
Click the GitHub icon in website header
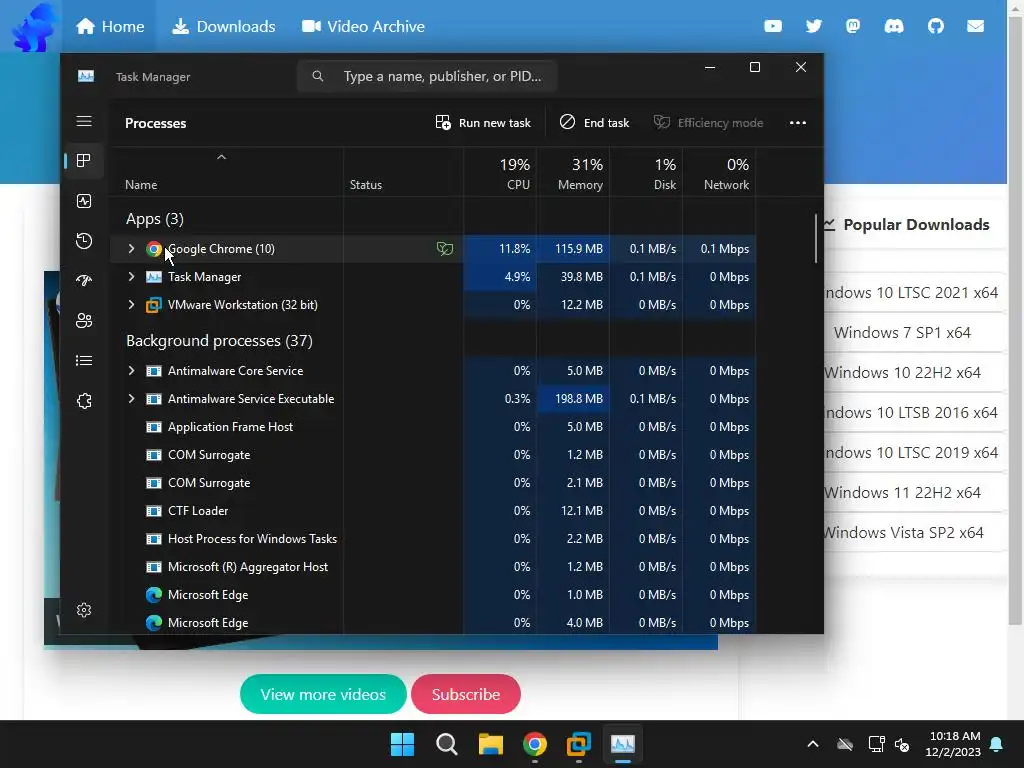click(936, 26)
